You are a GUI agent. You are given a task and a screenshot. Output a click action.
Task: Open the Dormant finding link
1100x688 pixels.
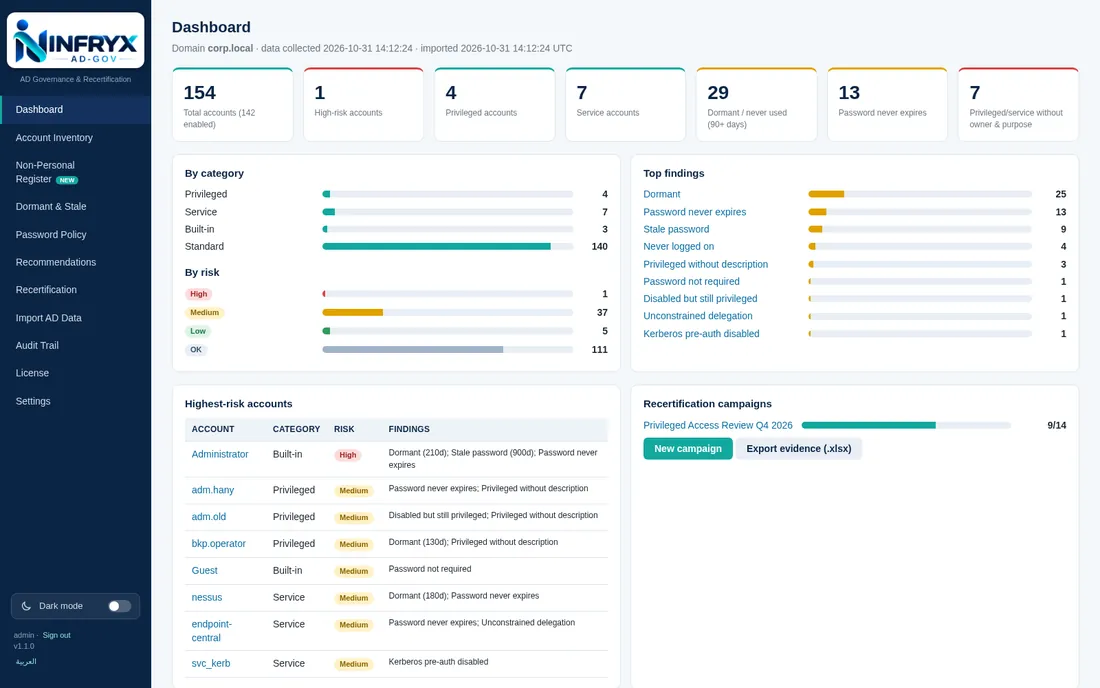tap(662, 194)
